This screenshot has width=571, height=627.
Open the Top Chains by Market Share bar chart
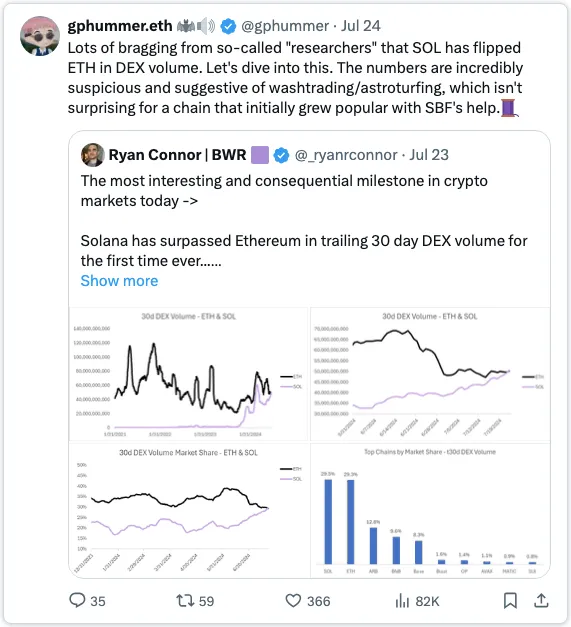pos(430,510)
